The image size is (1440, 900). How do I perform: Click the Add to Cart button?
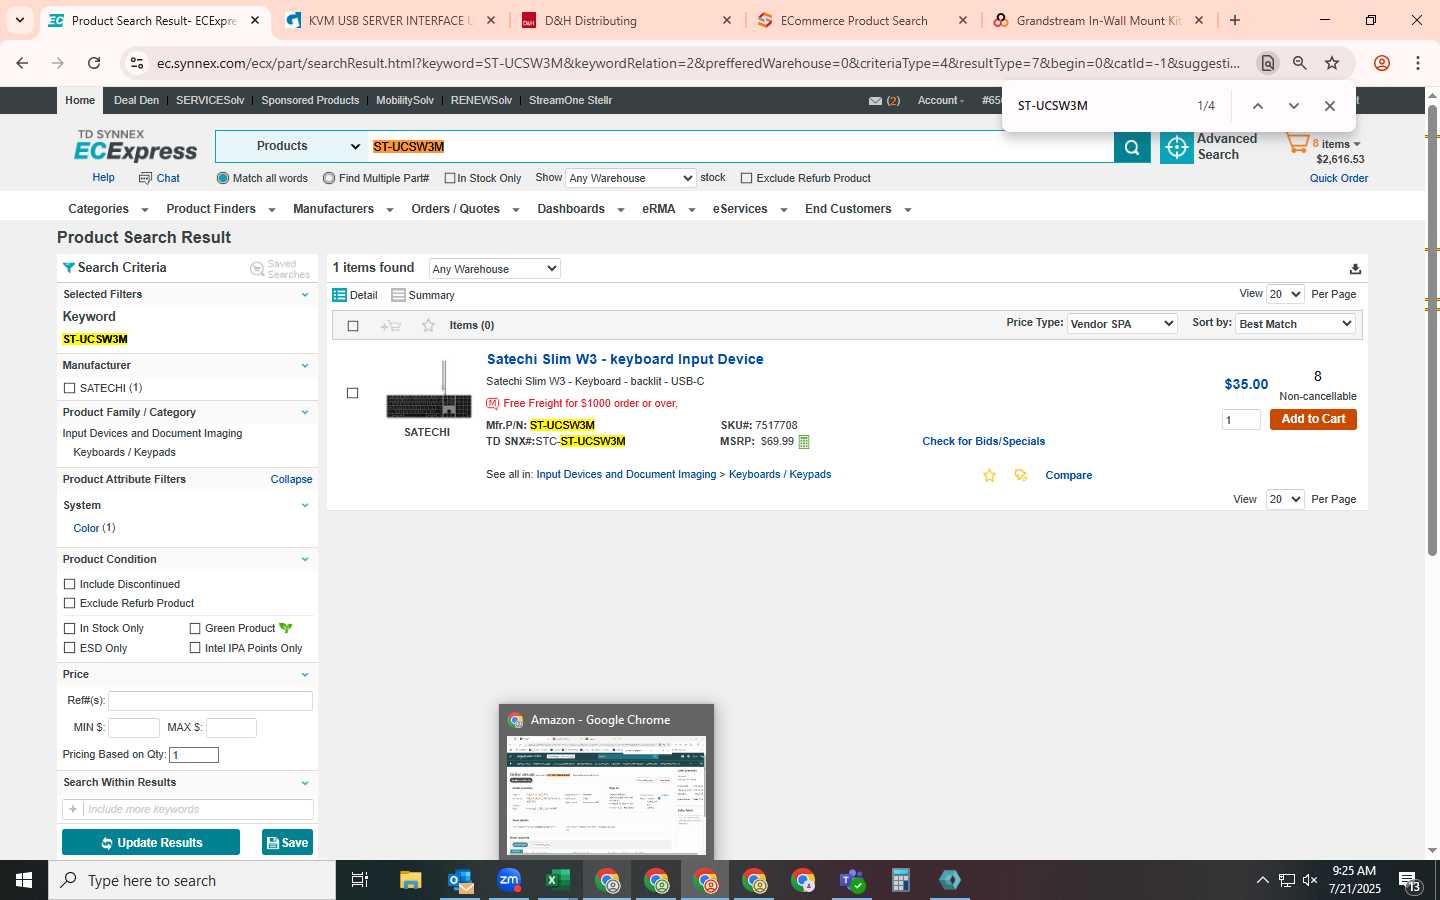(x=1313, y=419)
